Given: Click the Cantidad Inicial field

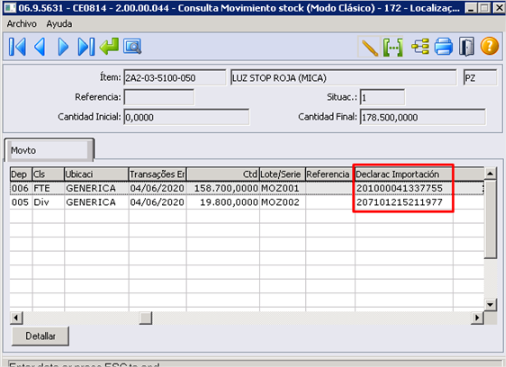Looking at the screenshot, I should (x=186, y=117).
